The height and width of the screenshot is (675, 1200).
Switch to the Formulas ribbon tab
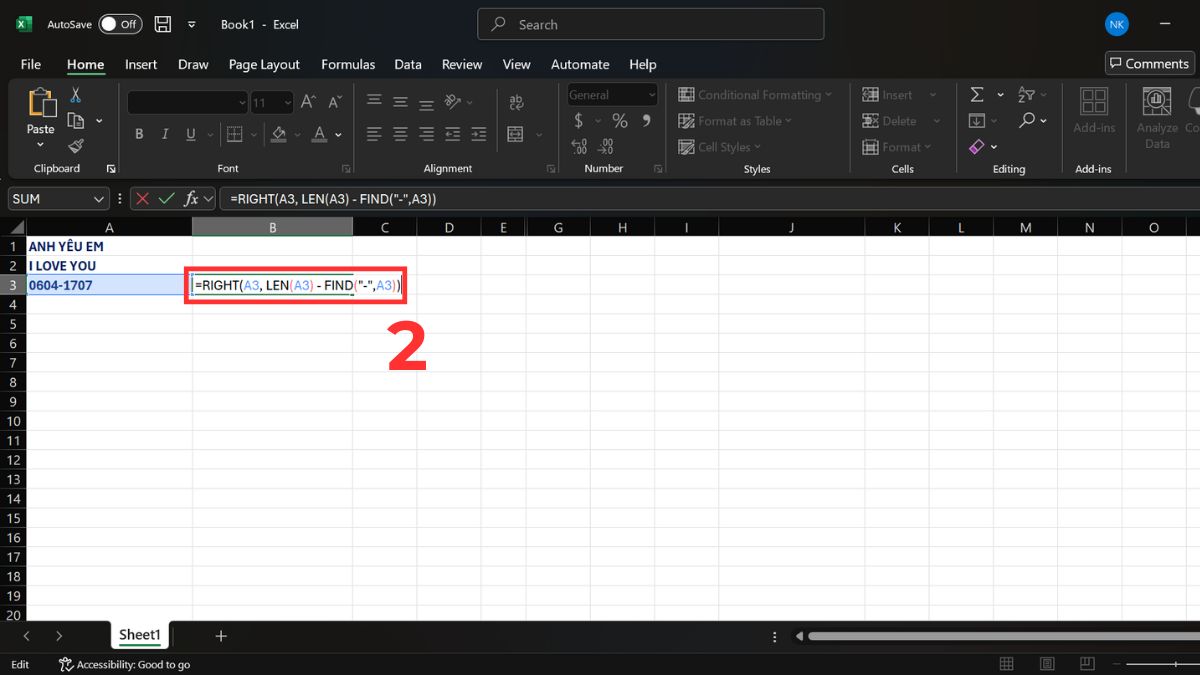(347, 64)
